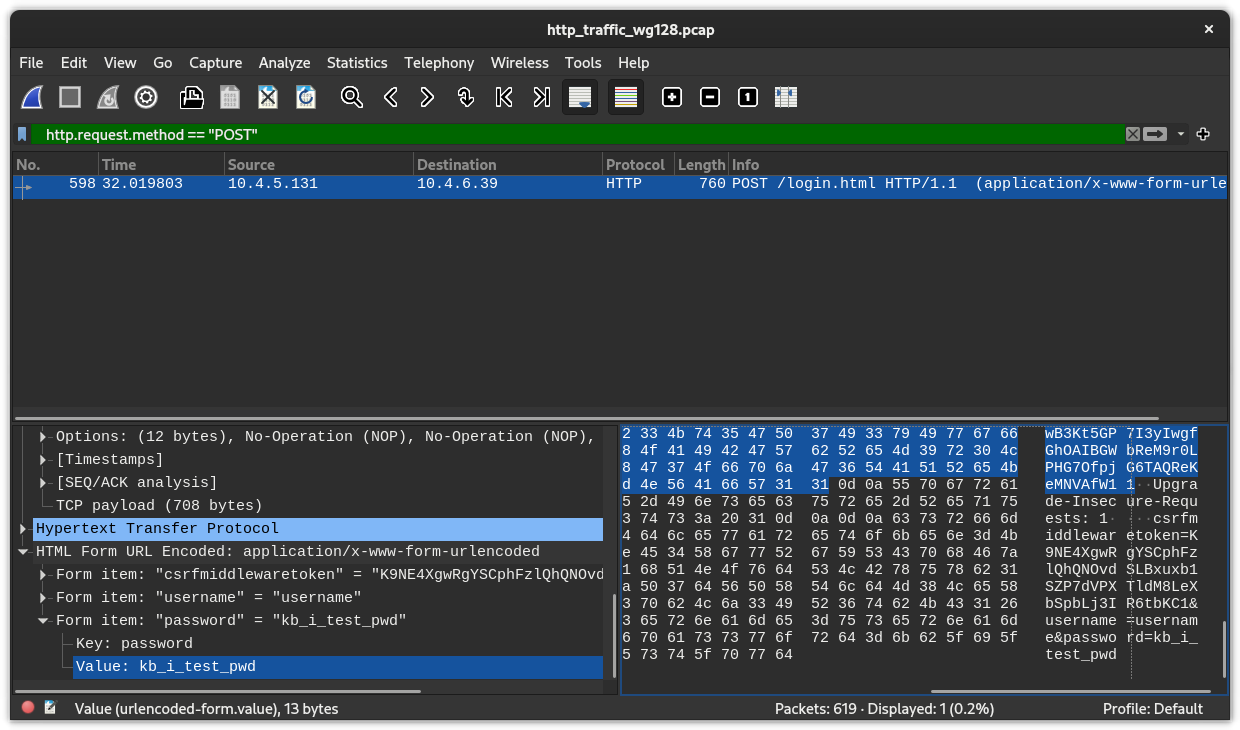The height and width of the screenshot is (730, 1240).
Task: Click the packet list horizontal scrollbar
Action: click(x=585, y=418)
